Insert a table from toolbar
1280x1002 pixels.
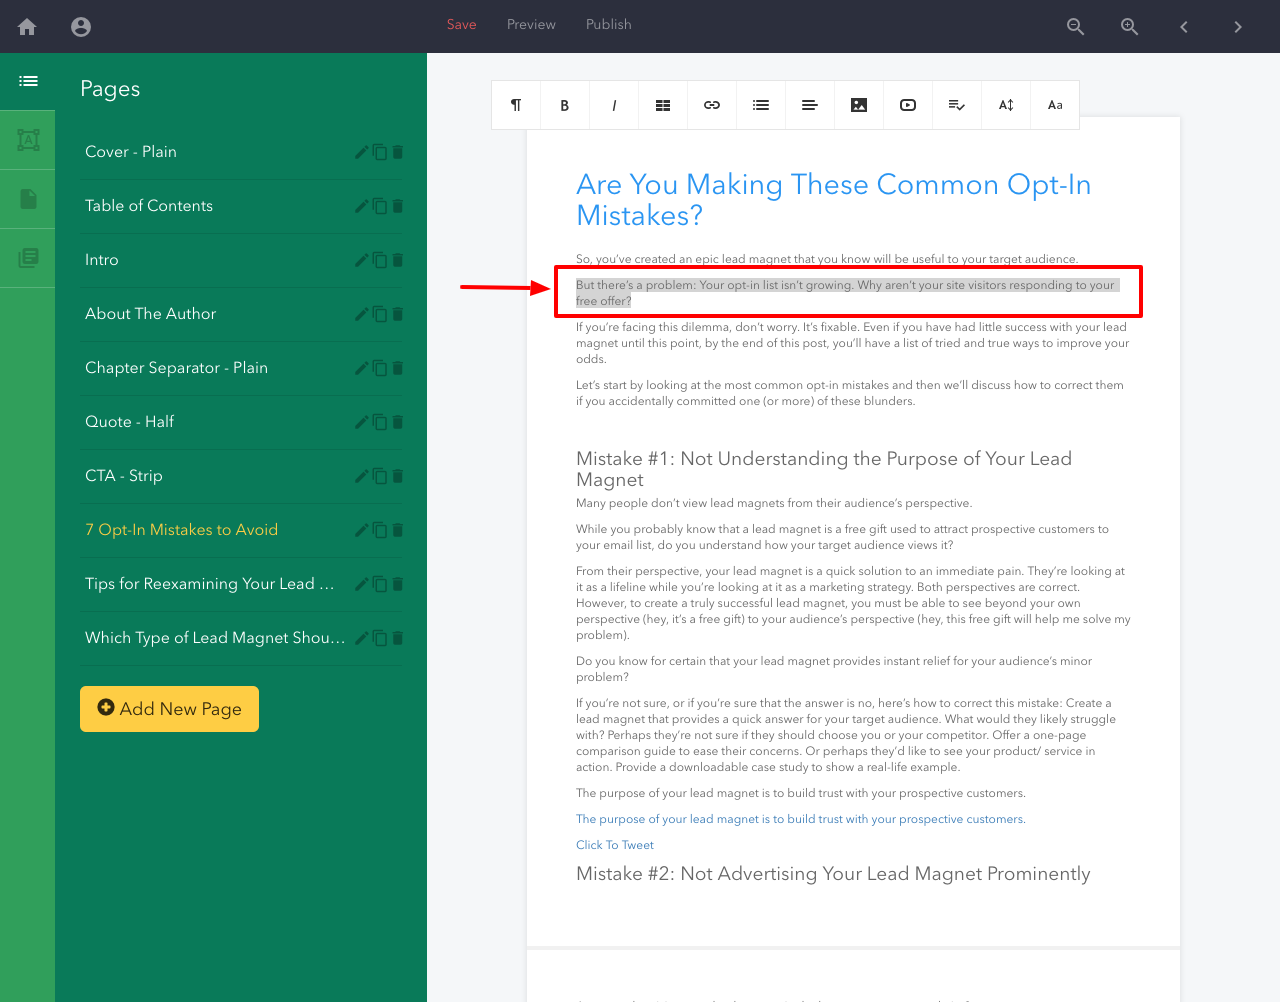[x=663, y=105]
